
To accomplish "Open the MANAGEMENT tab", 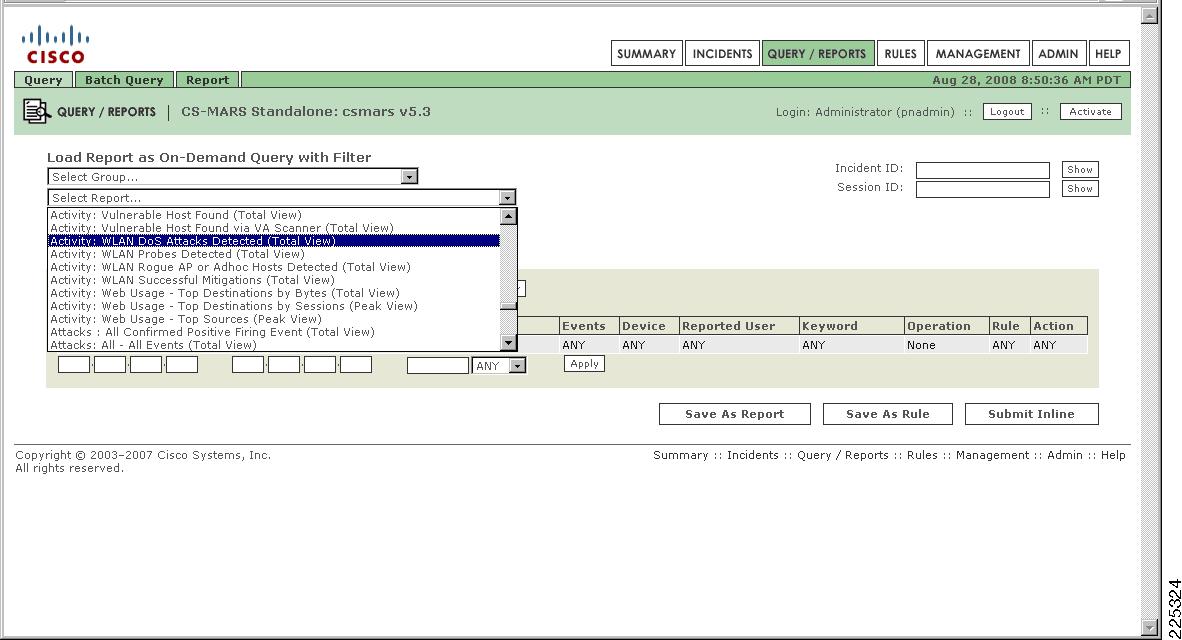I will tap(978, 54).
